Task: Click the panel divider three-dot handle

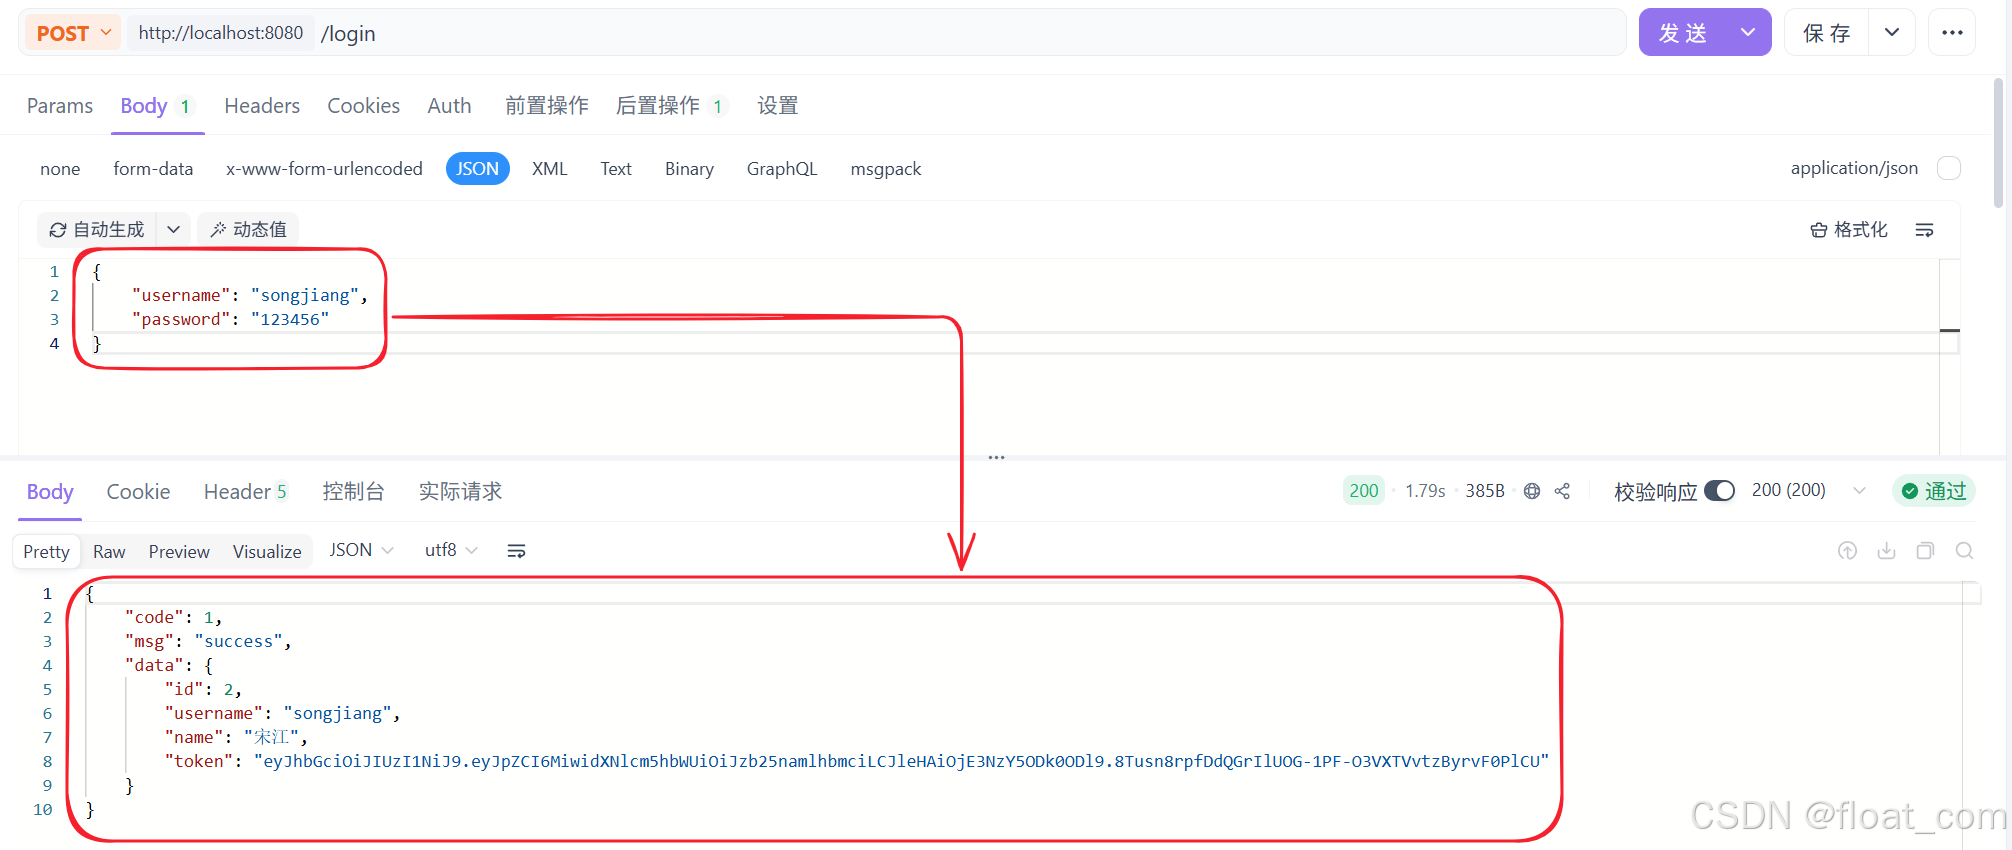Action: [996, 457]
